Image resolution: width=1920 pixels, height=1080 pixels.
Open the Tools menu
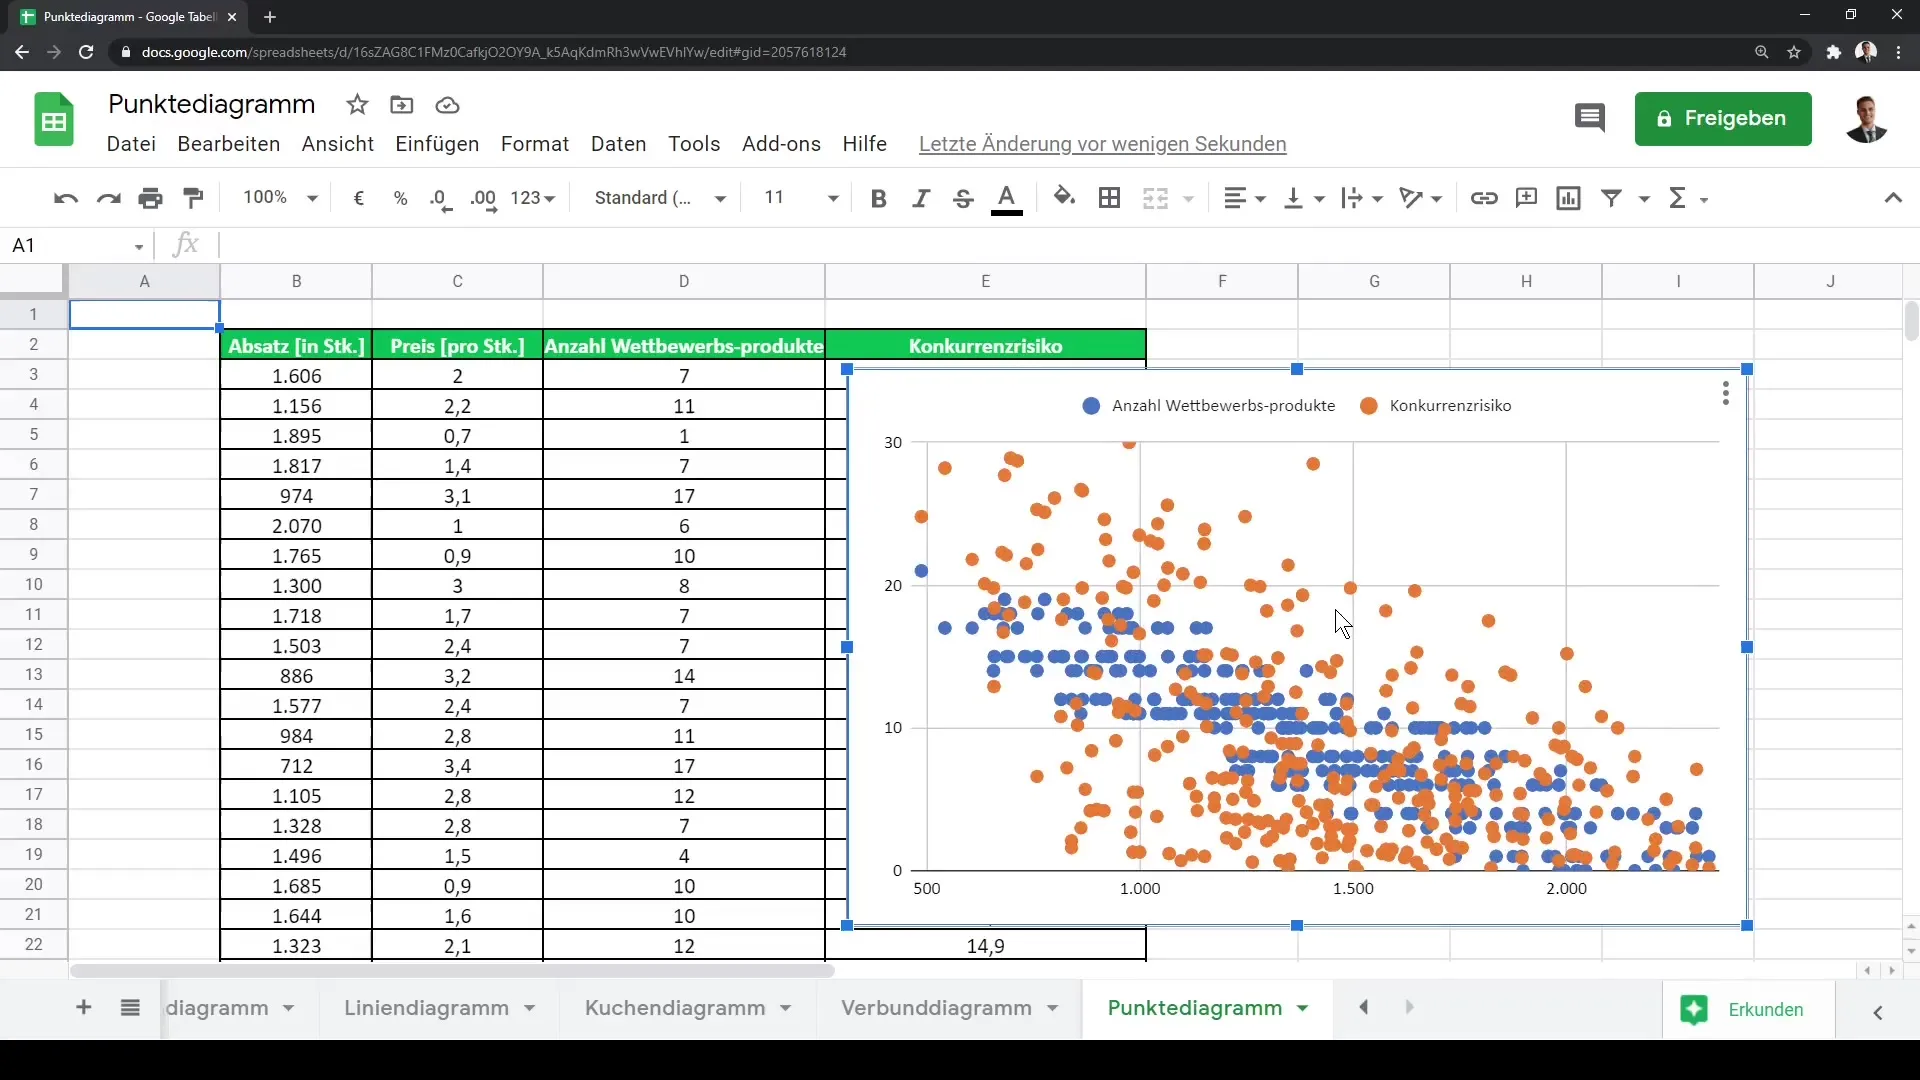click(694, 144)
